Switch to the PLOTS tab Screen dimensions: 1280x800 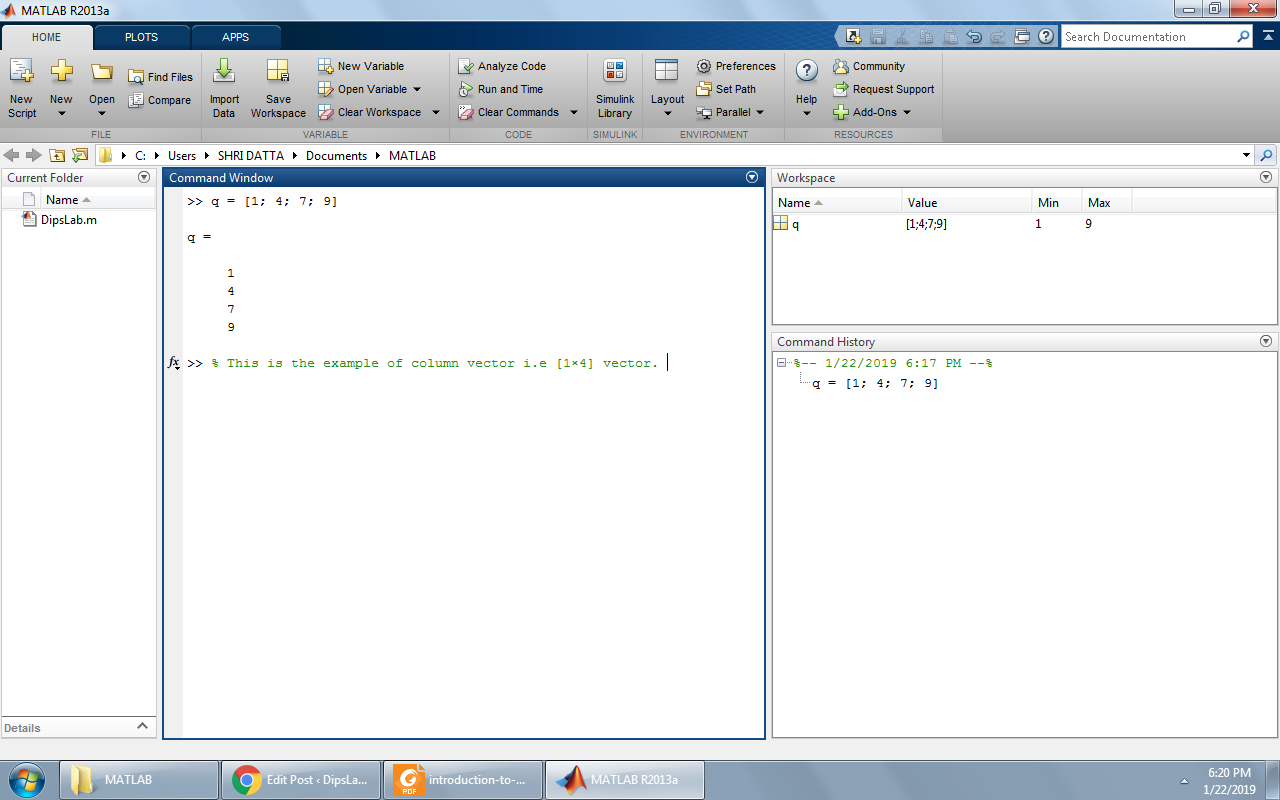141,37
